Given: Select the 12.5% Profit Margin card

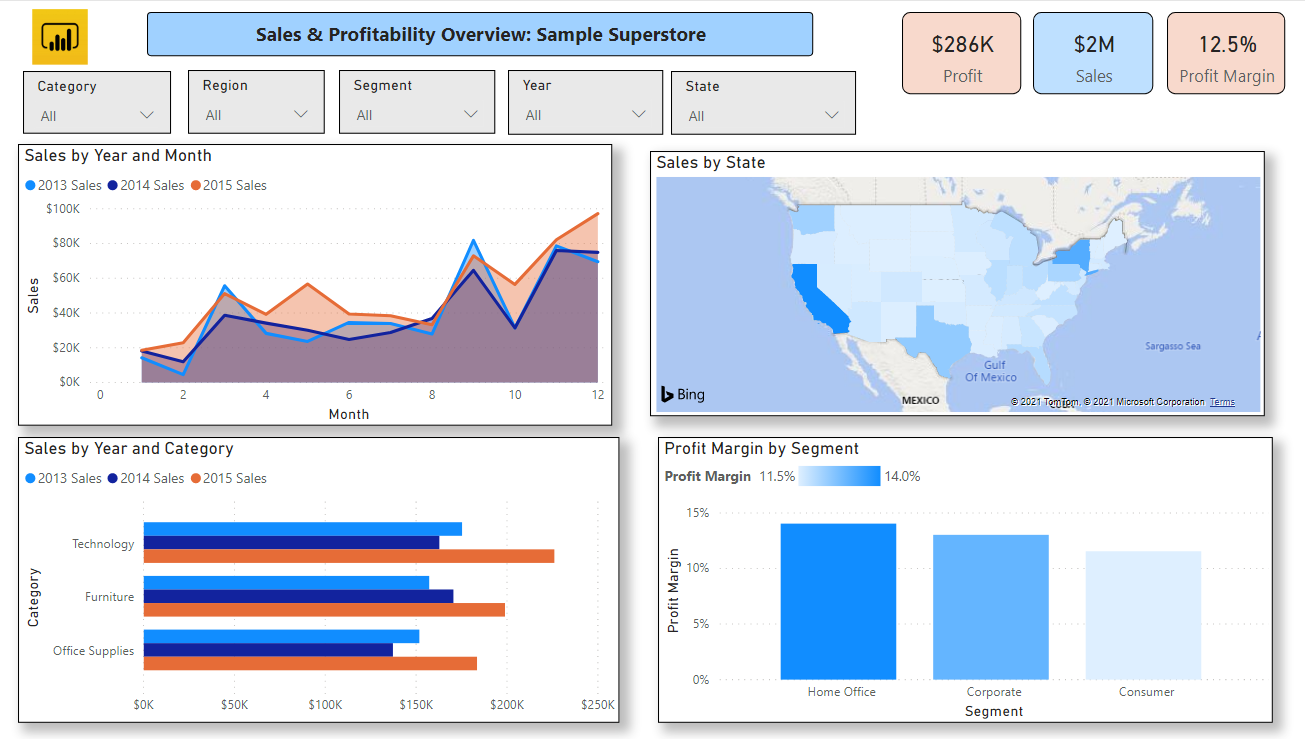Looking at the screenshot, I should pyautogui.click(x=1225, y=52).
